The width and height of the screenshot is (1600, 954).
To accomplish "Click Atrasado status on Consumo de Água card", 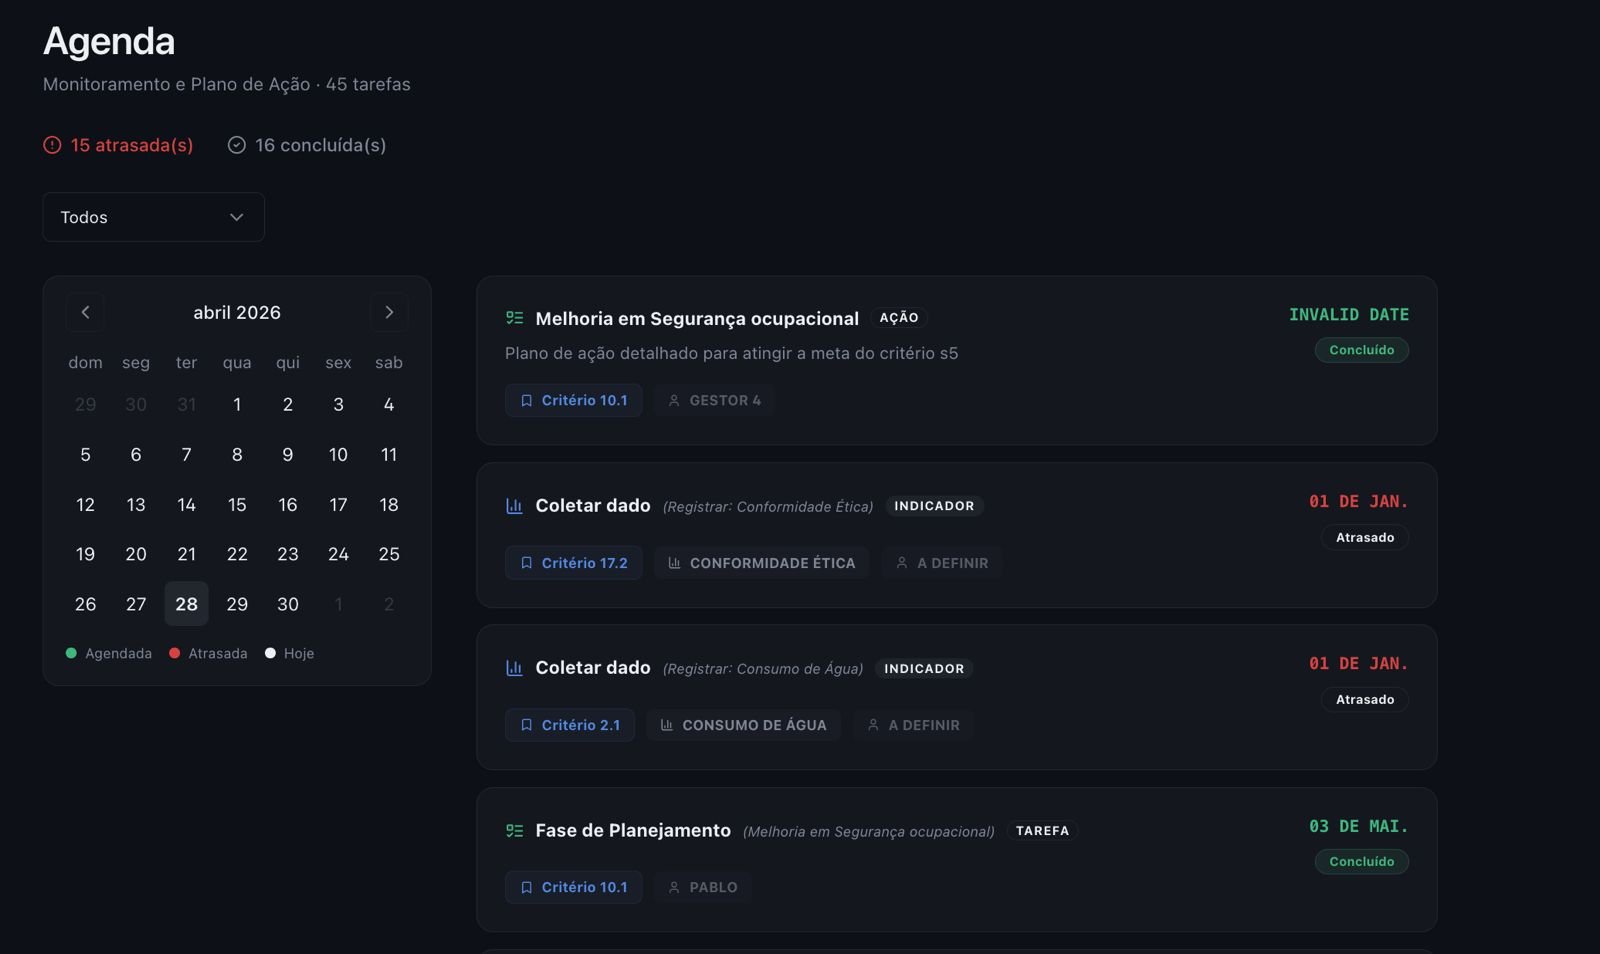I will point(1365,699).
